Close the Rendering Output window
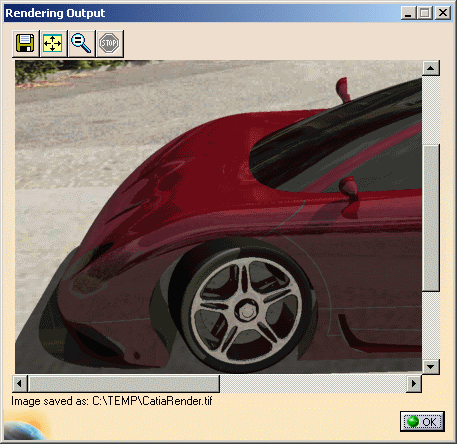 point(443,13)
